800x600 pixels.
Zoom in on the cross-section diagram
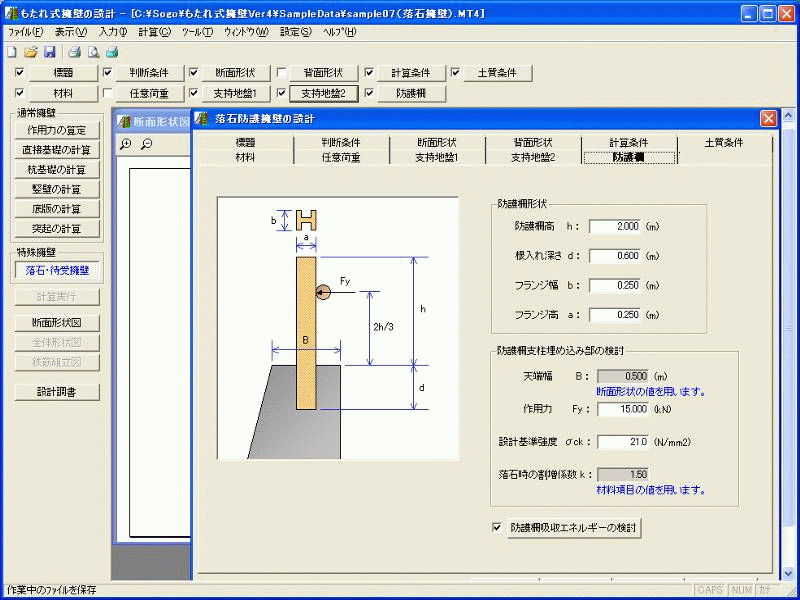(125, 144)
